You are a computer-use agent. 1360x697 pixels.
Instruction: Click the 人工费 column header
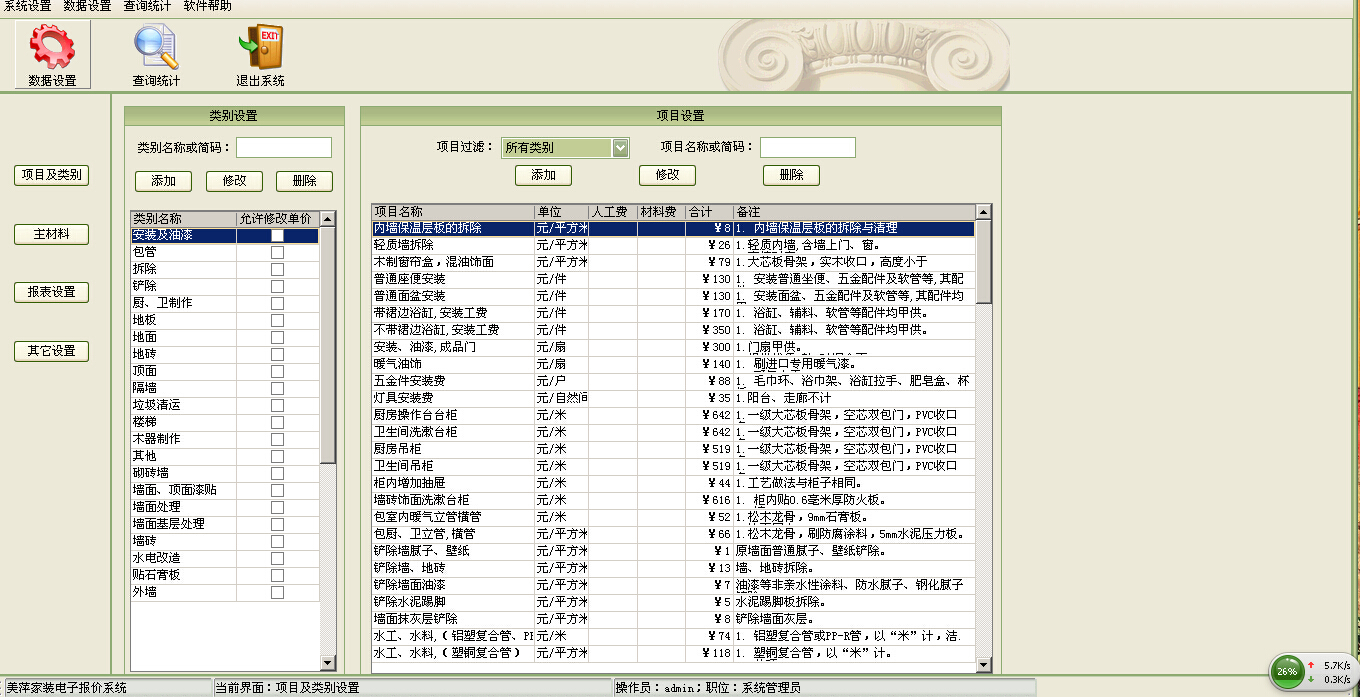click(x=613, y=212)
